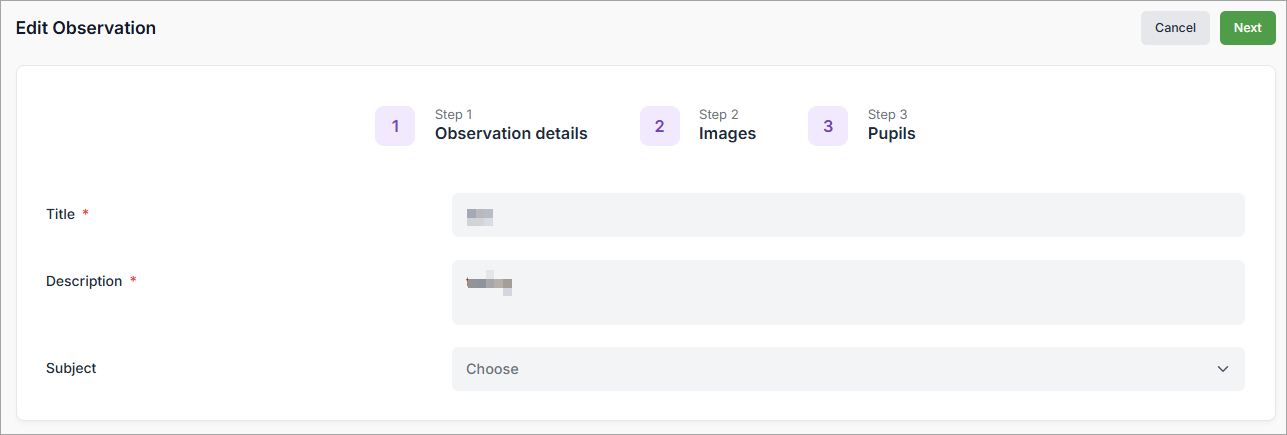
Task: Click the Subject field label
Action: 71,368
